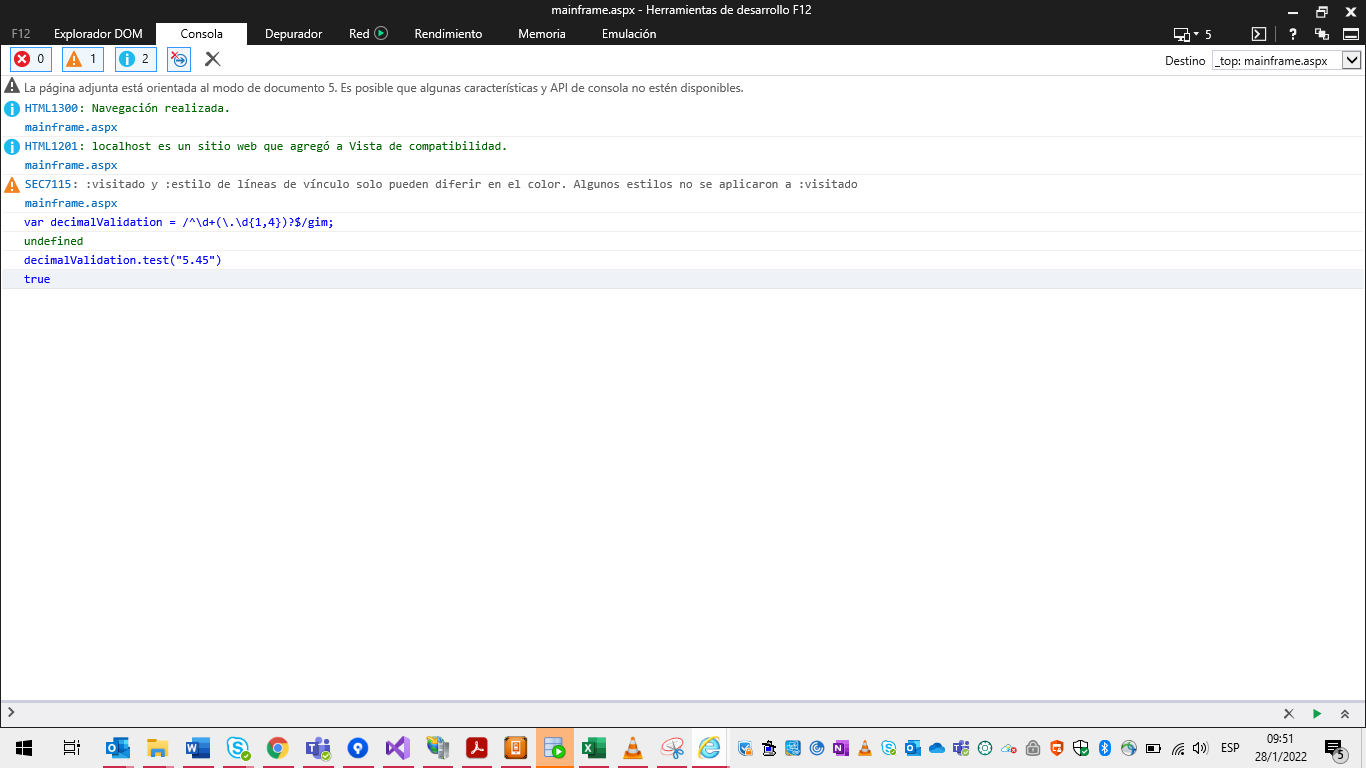Viewport: 1366px width, 768px height.
Task: Toggle the warnings filter showing 1
Action: (83, 59)
